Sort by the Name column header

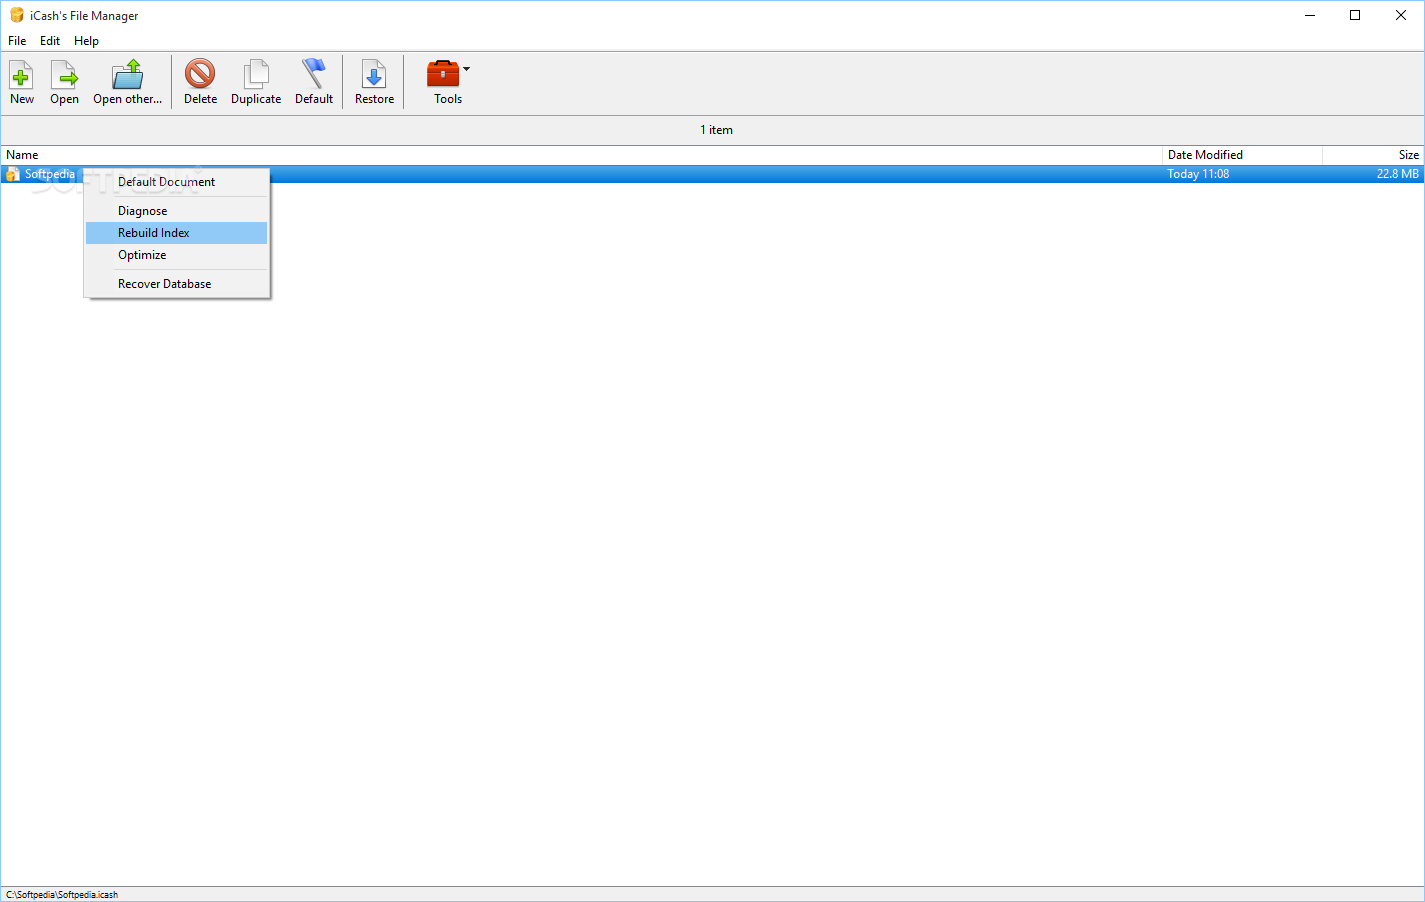(x=581, y=155)
